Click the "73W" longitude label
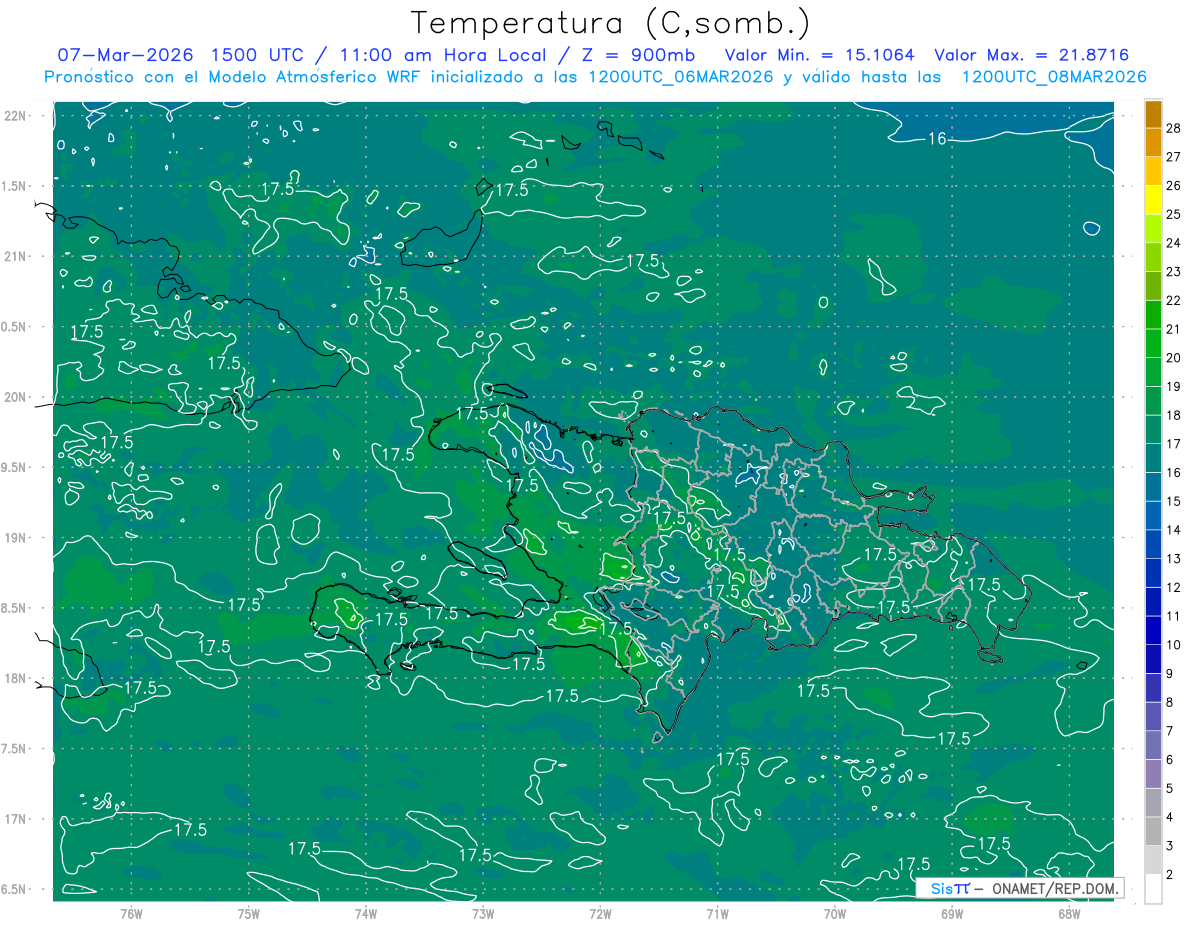 pyautogui.click(x=483, y=913)
